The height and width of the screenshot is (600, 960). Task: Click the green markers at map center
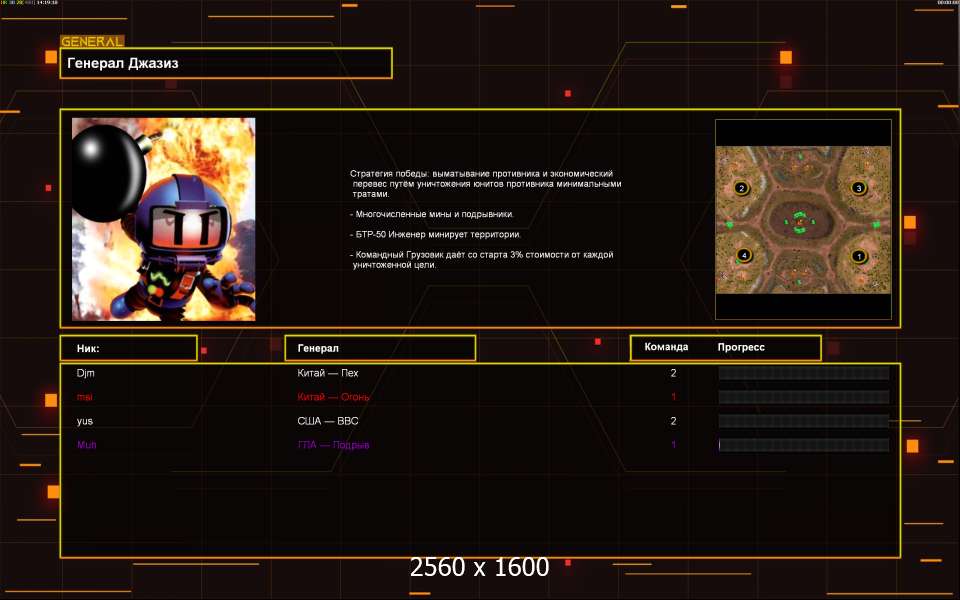[799, 222]
